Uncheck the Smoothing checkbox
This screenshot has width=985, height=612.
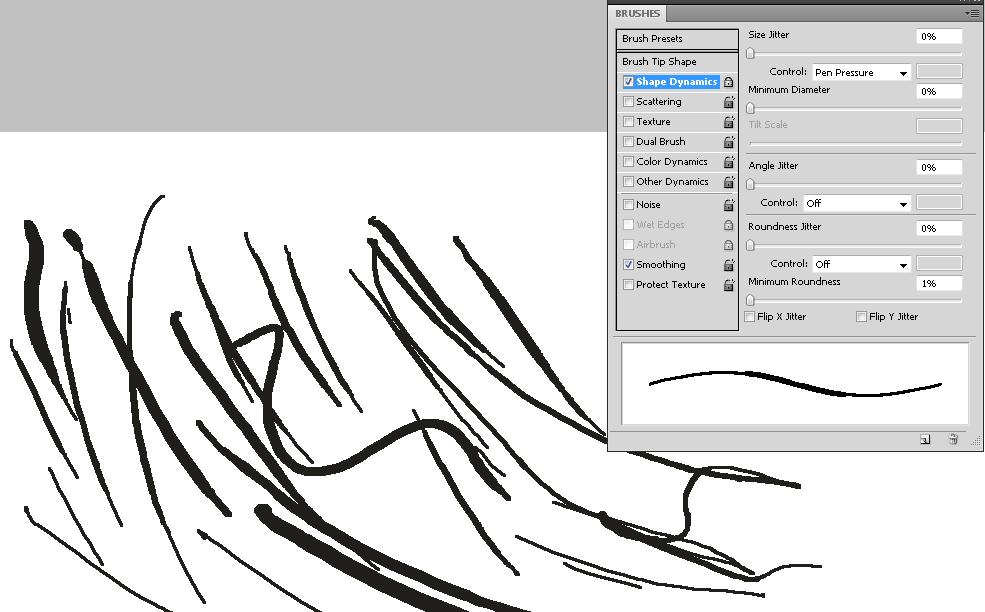pos(628,265)
